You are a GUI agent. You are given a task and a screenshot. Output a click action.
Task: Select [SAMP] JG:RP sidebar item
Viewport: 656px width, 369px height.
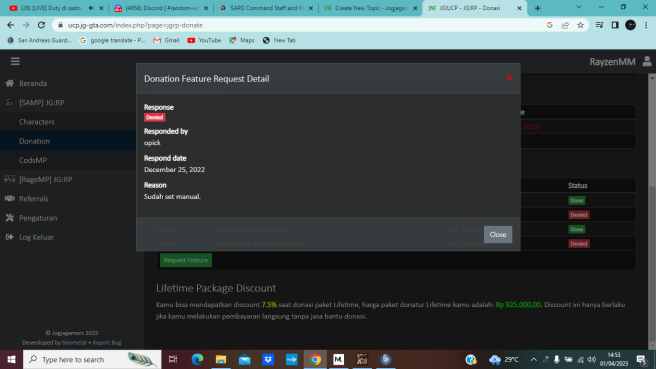point(41,102)
